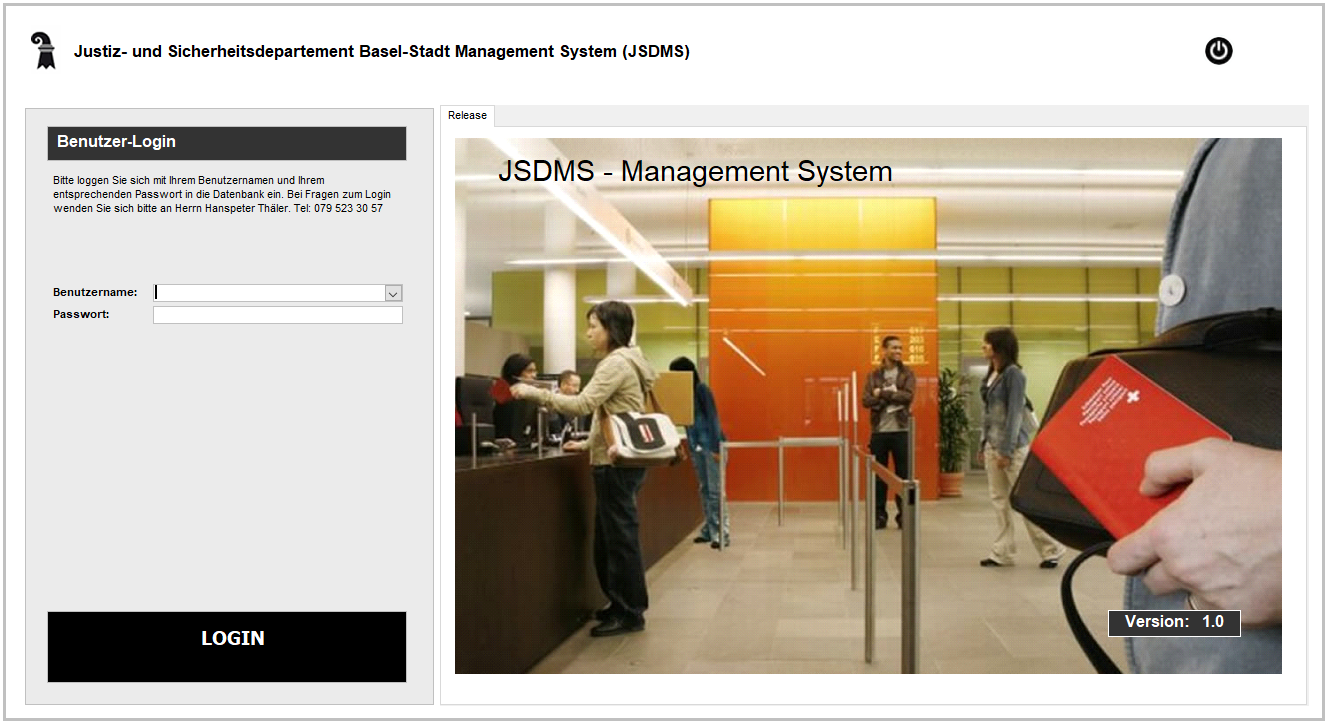Click the orange wall panel in photo

pos(800,300)
